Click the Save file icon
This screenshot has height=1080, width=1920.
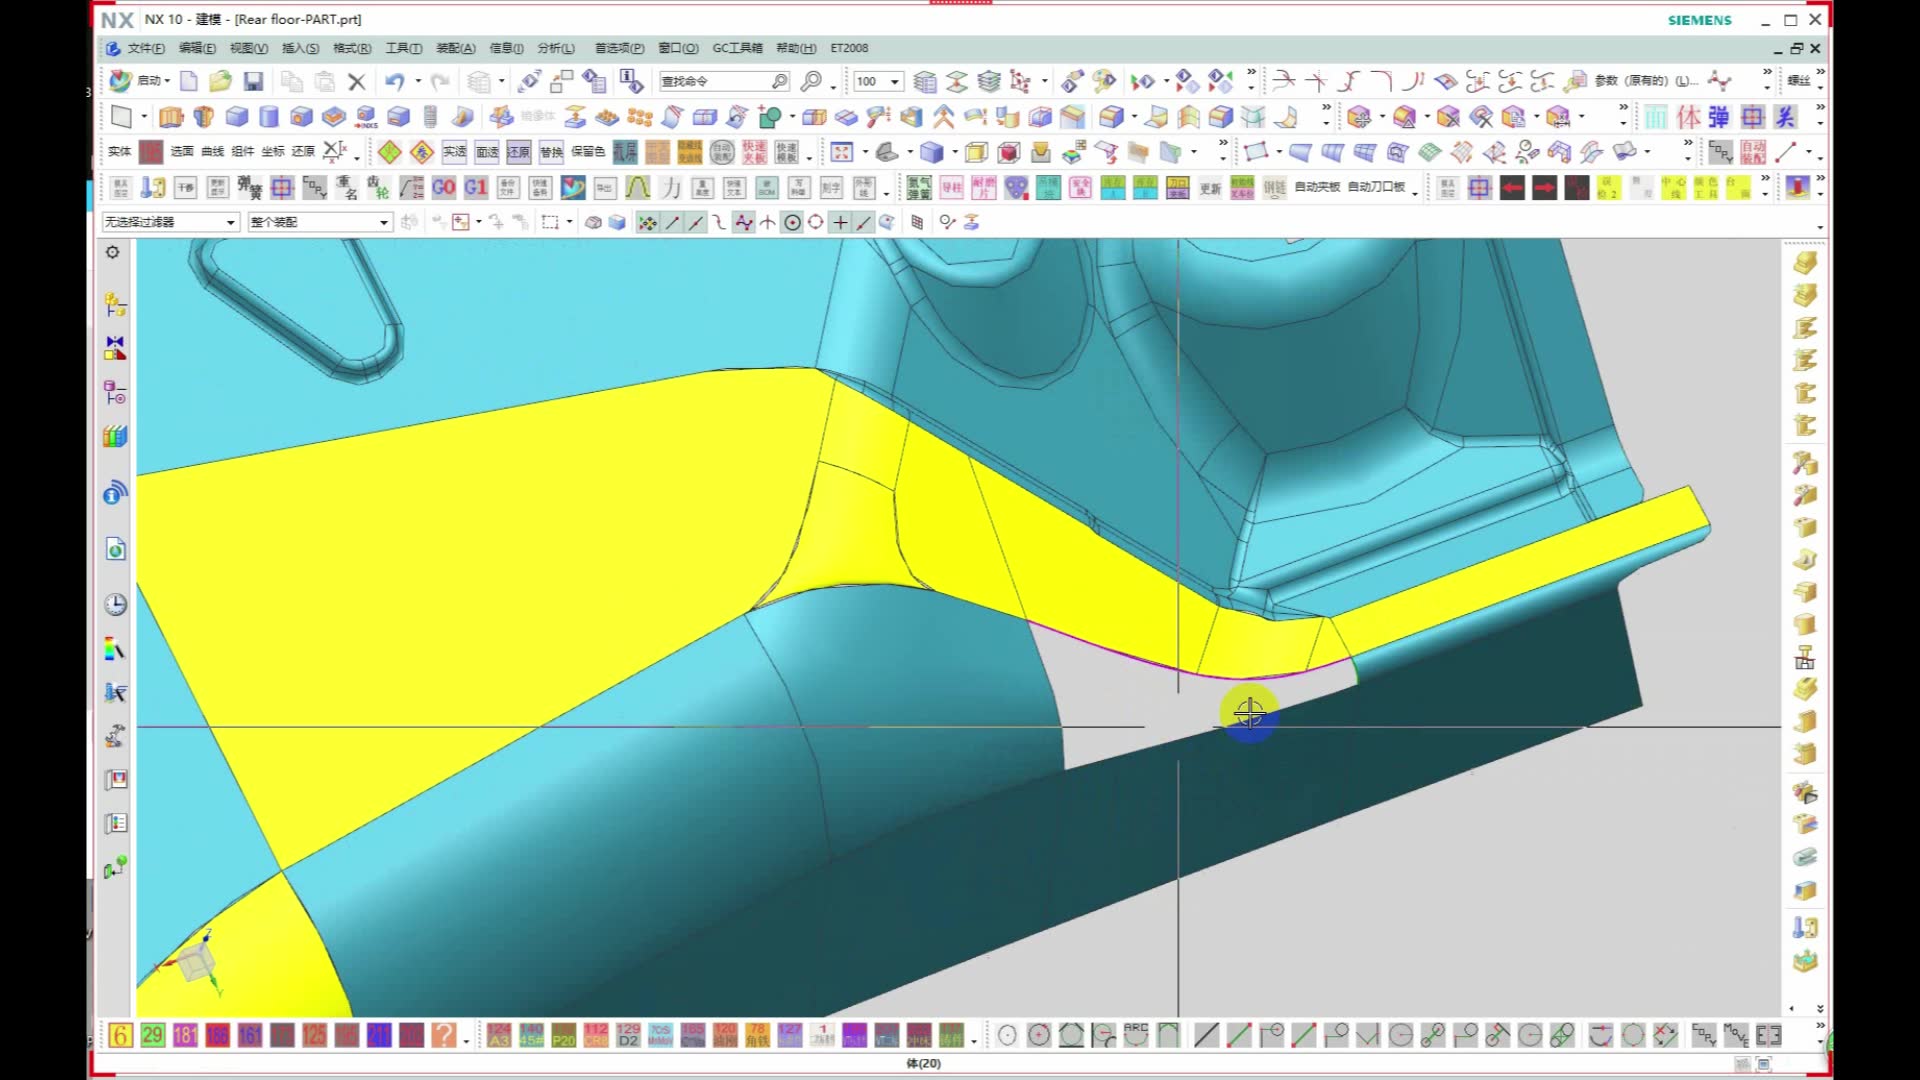pos(253,82)
